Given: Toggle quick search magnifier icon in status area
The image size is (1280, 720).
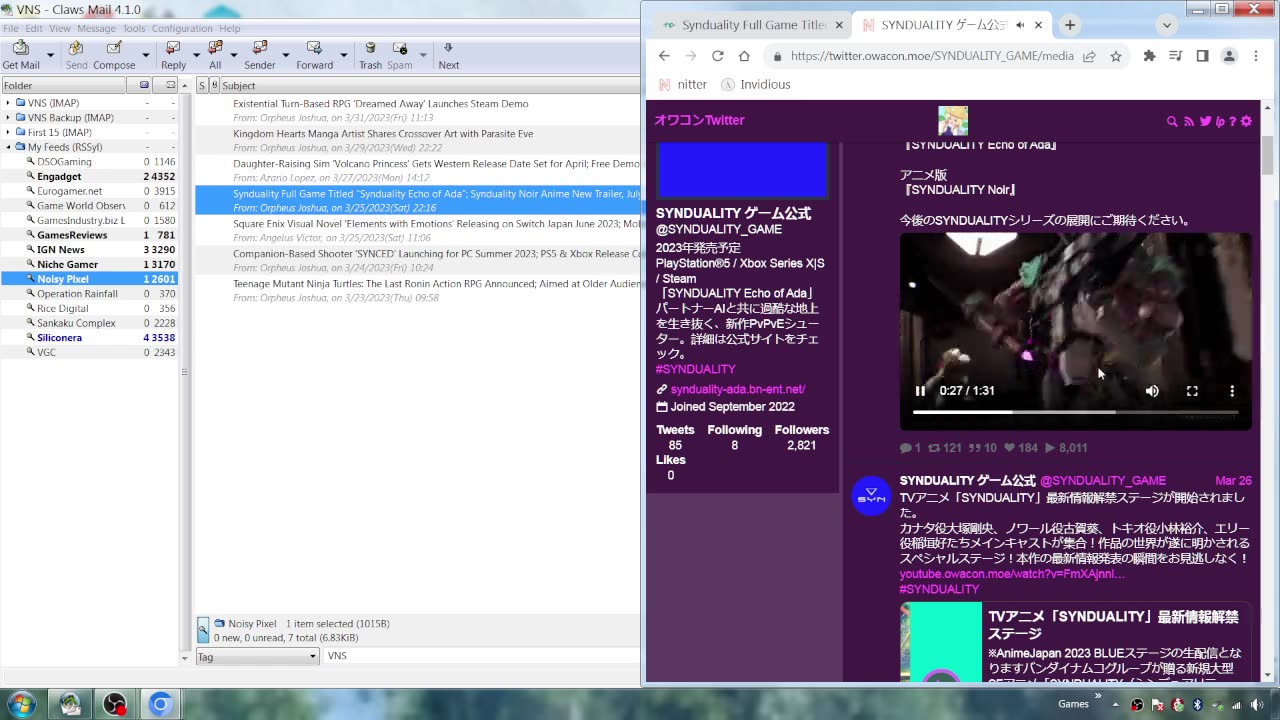Looking at the screenshot, I should click(x=203, y=629).
